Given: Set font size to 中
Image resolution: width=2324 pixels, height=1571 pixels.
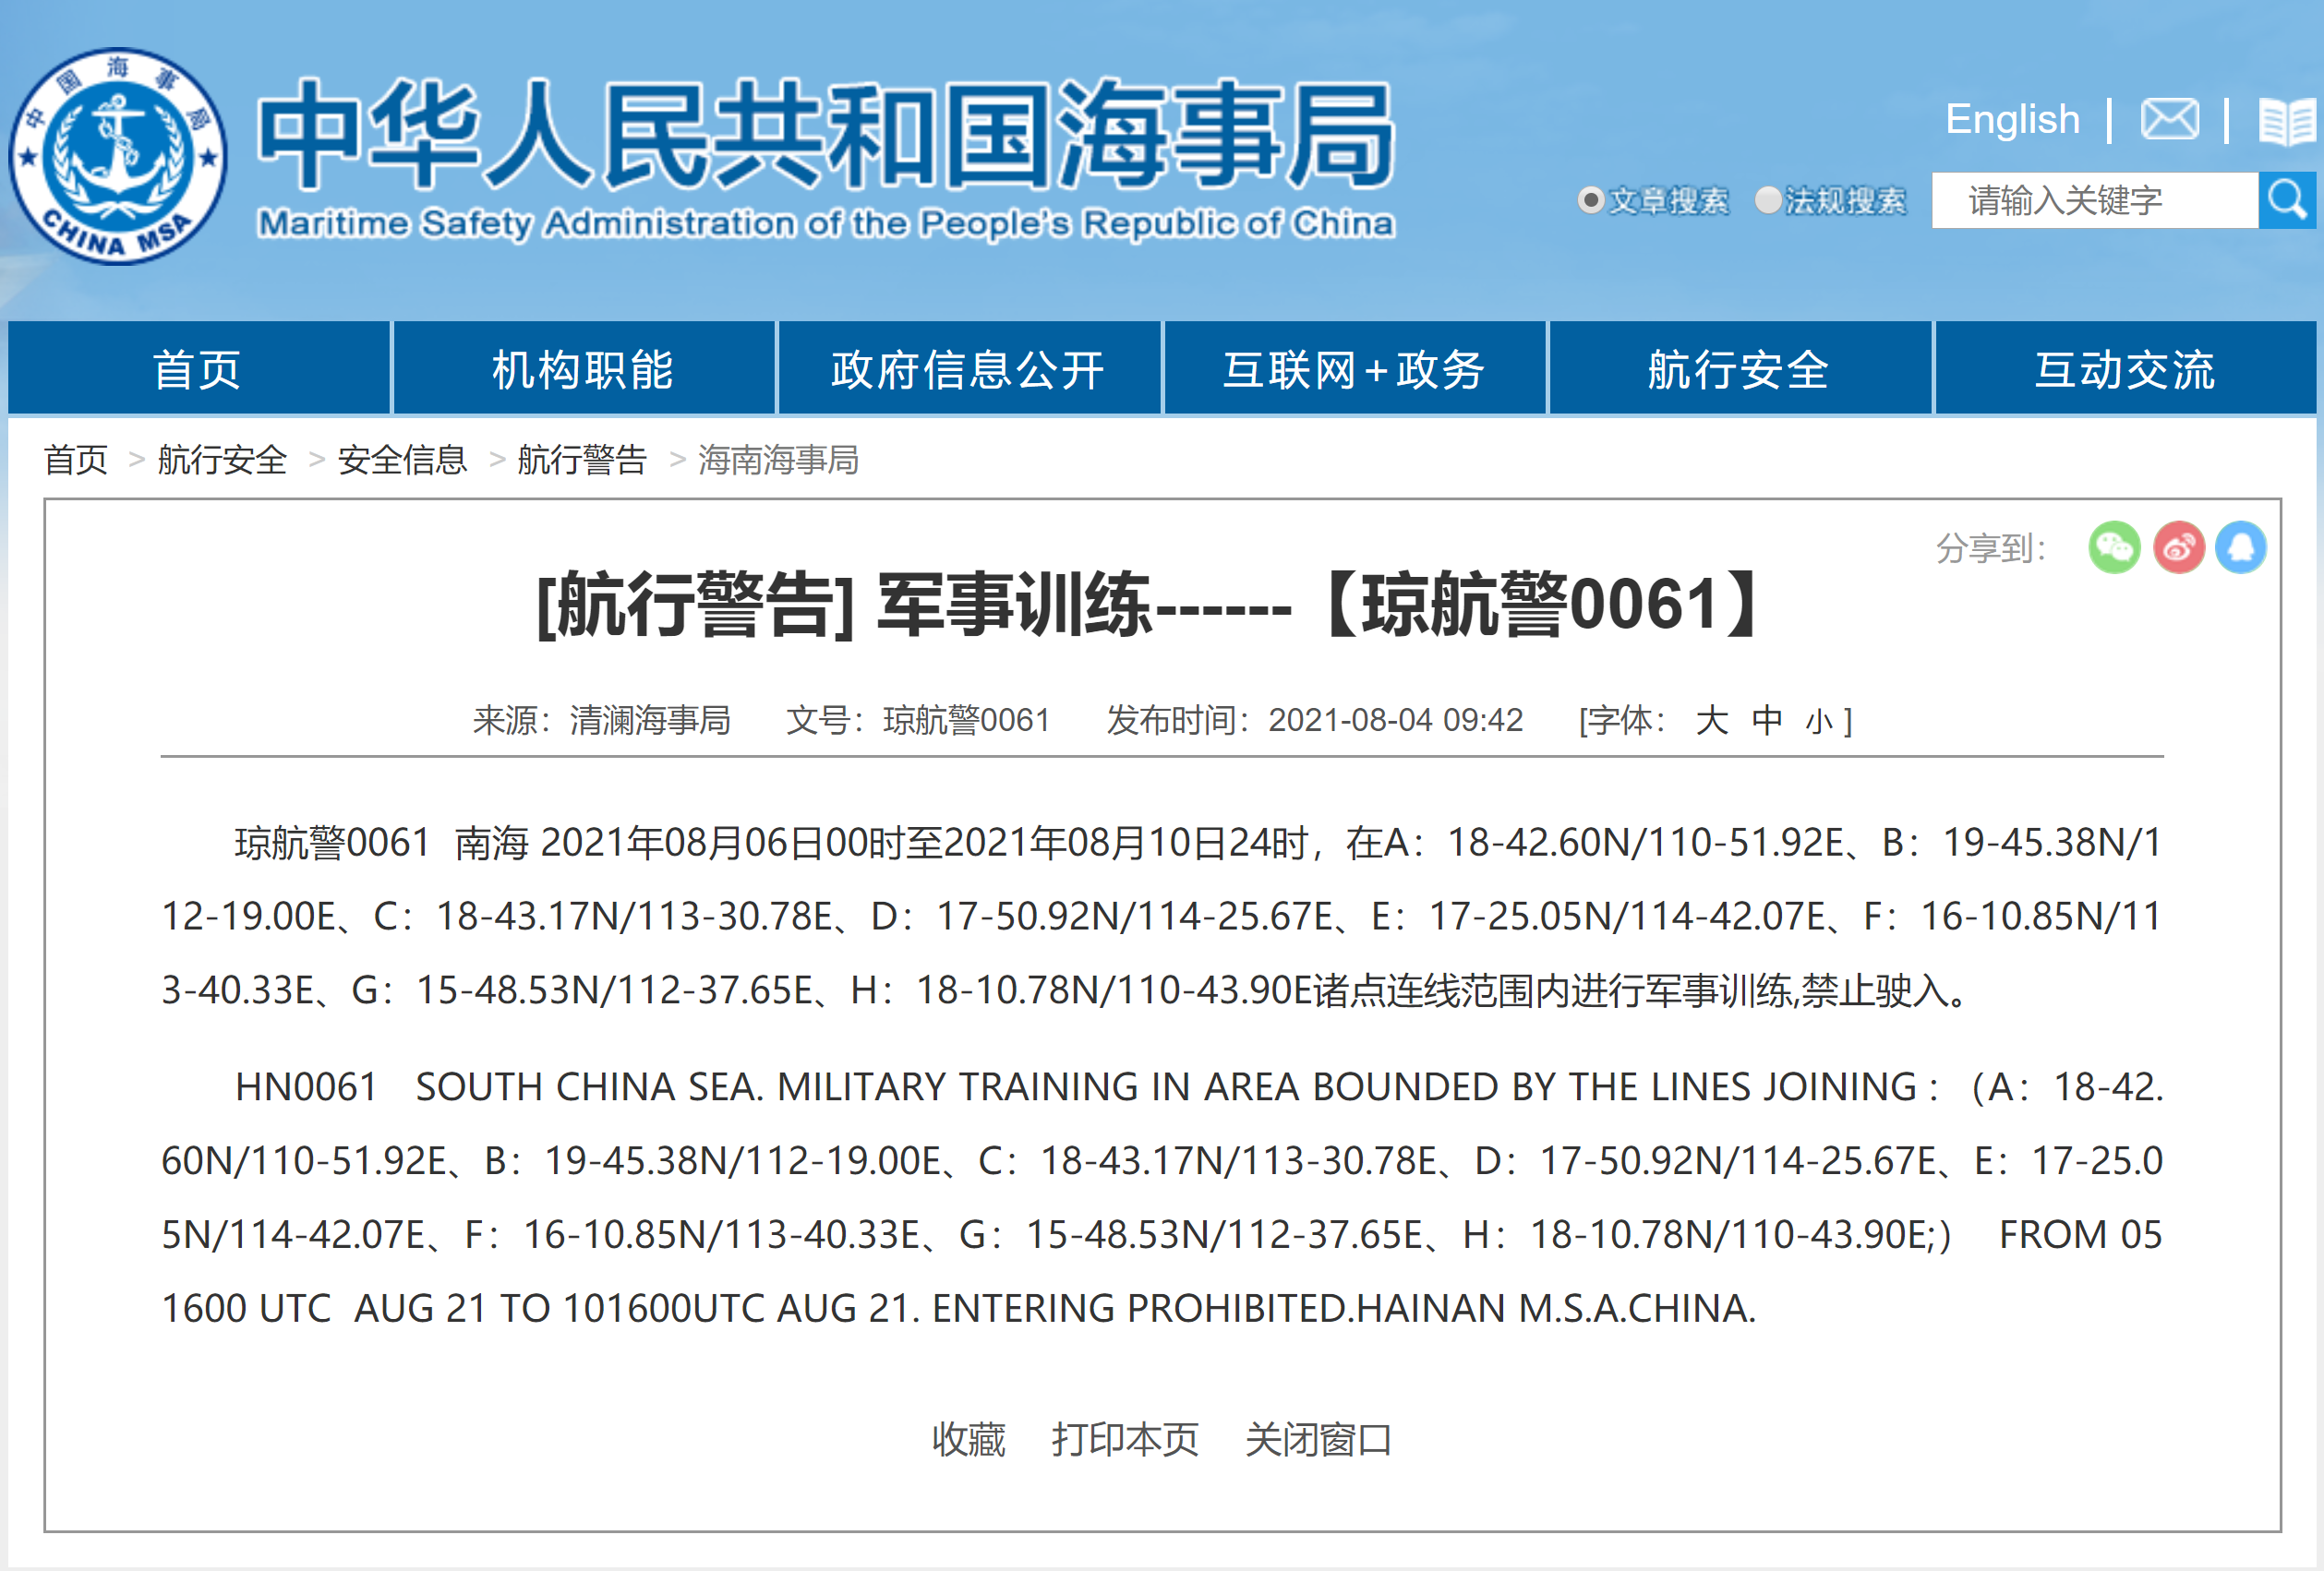Looking at the screenshot, I should click(1767, 720).
